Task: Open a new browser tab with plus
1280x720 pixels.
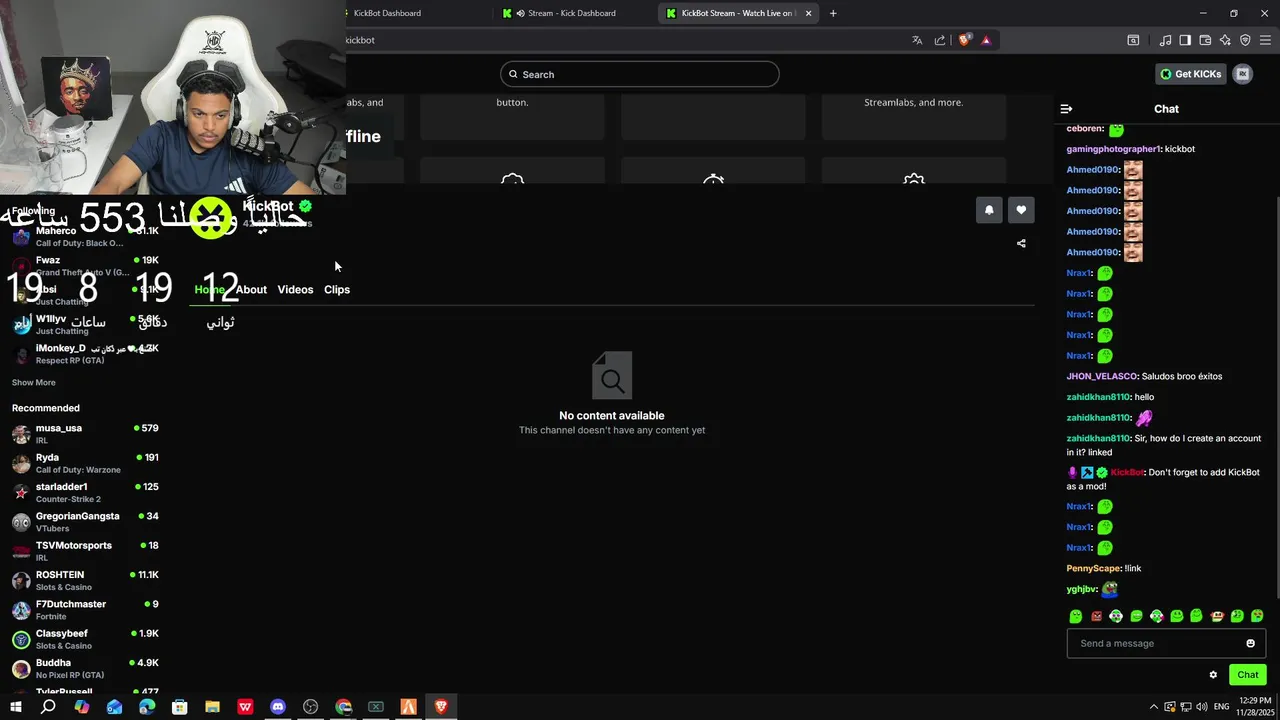Action: click(x=833, y=13)
